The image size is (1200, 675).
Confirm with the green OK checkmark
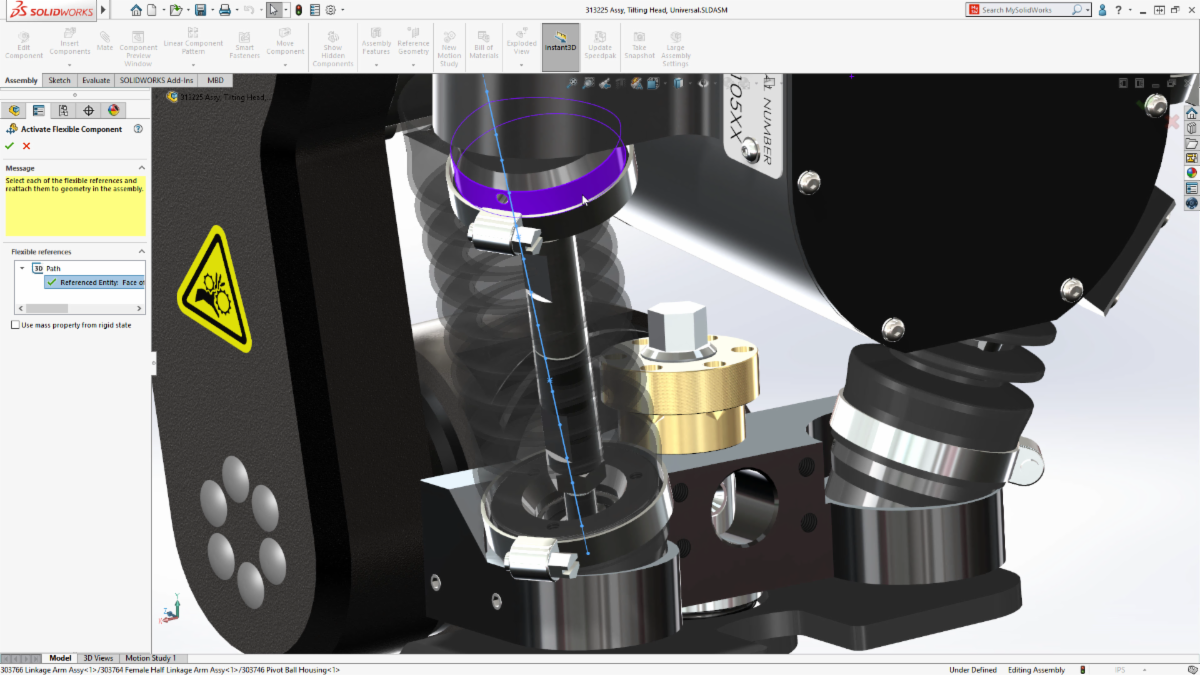click(x=10, y=146)
